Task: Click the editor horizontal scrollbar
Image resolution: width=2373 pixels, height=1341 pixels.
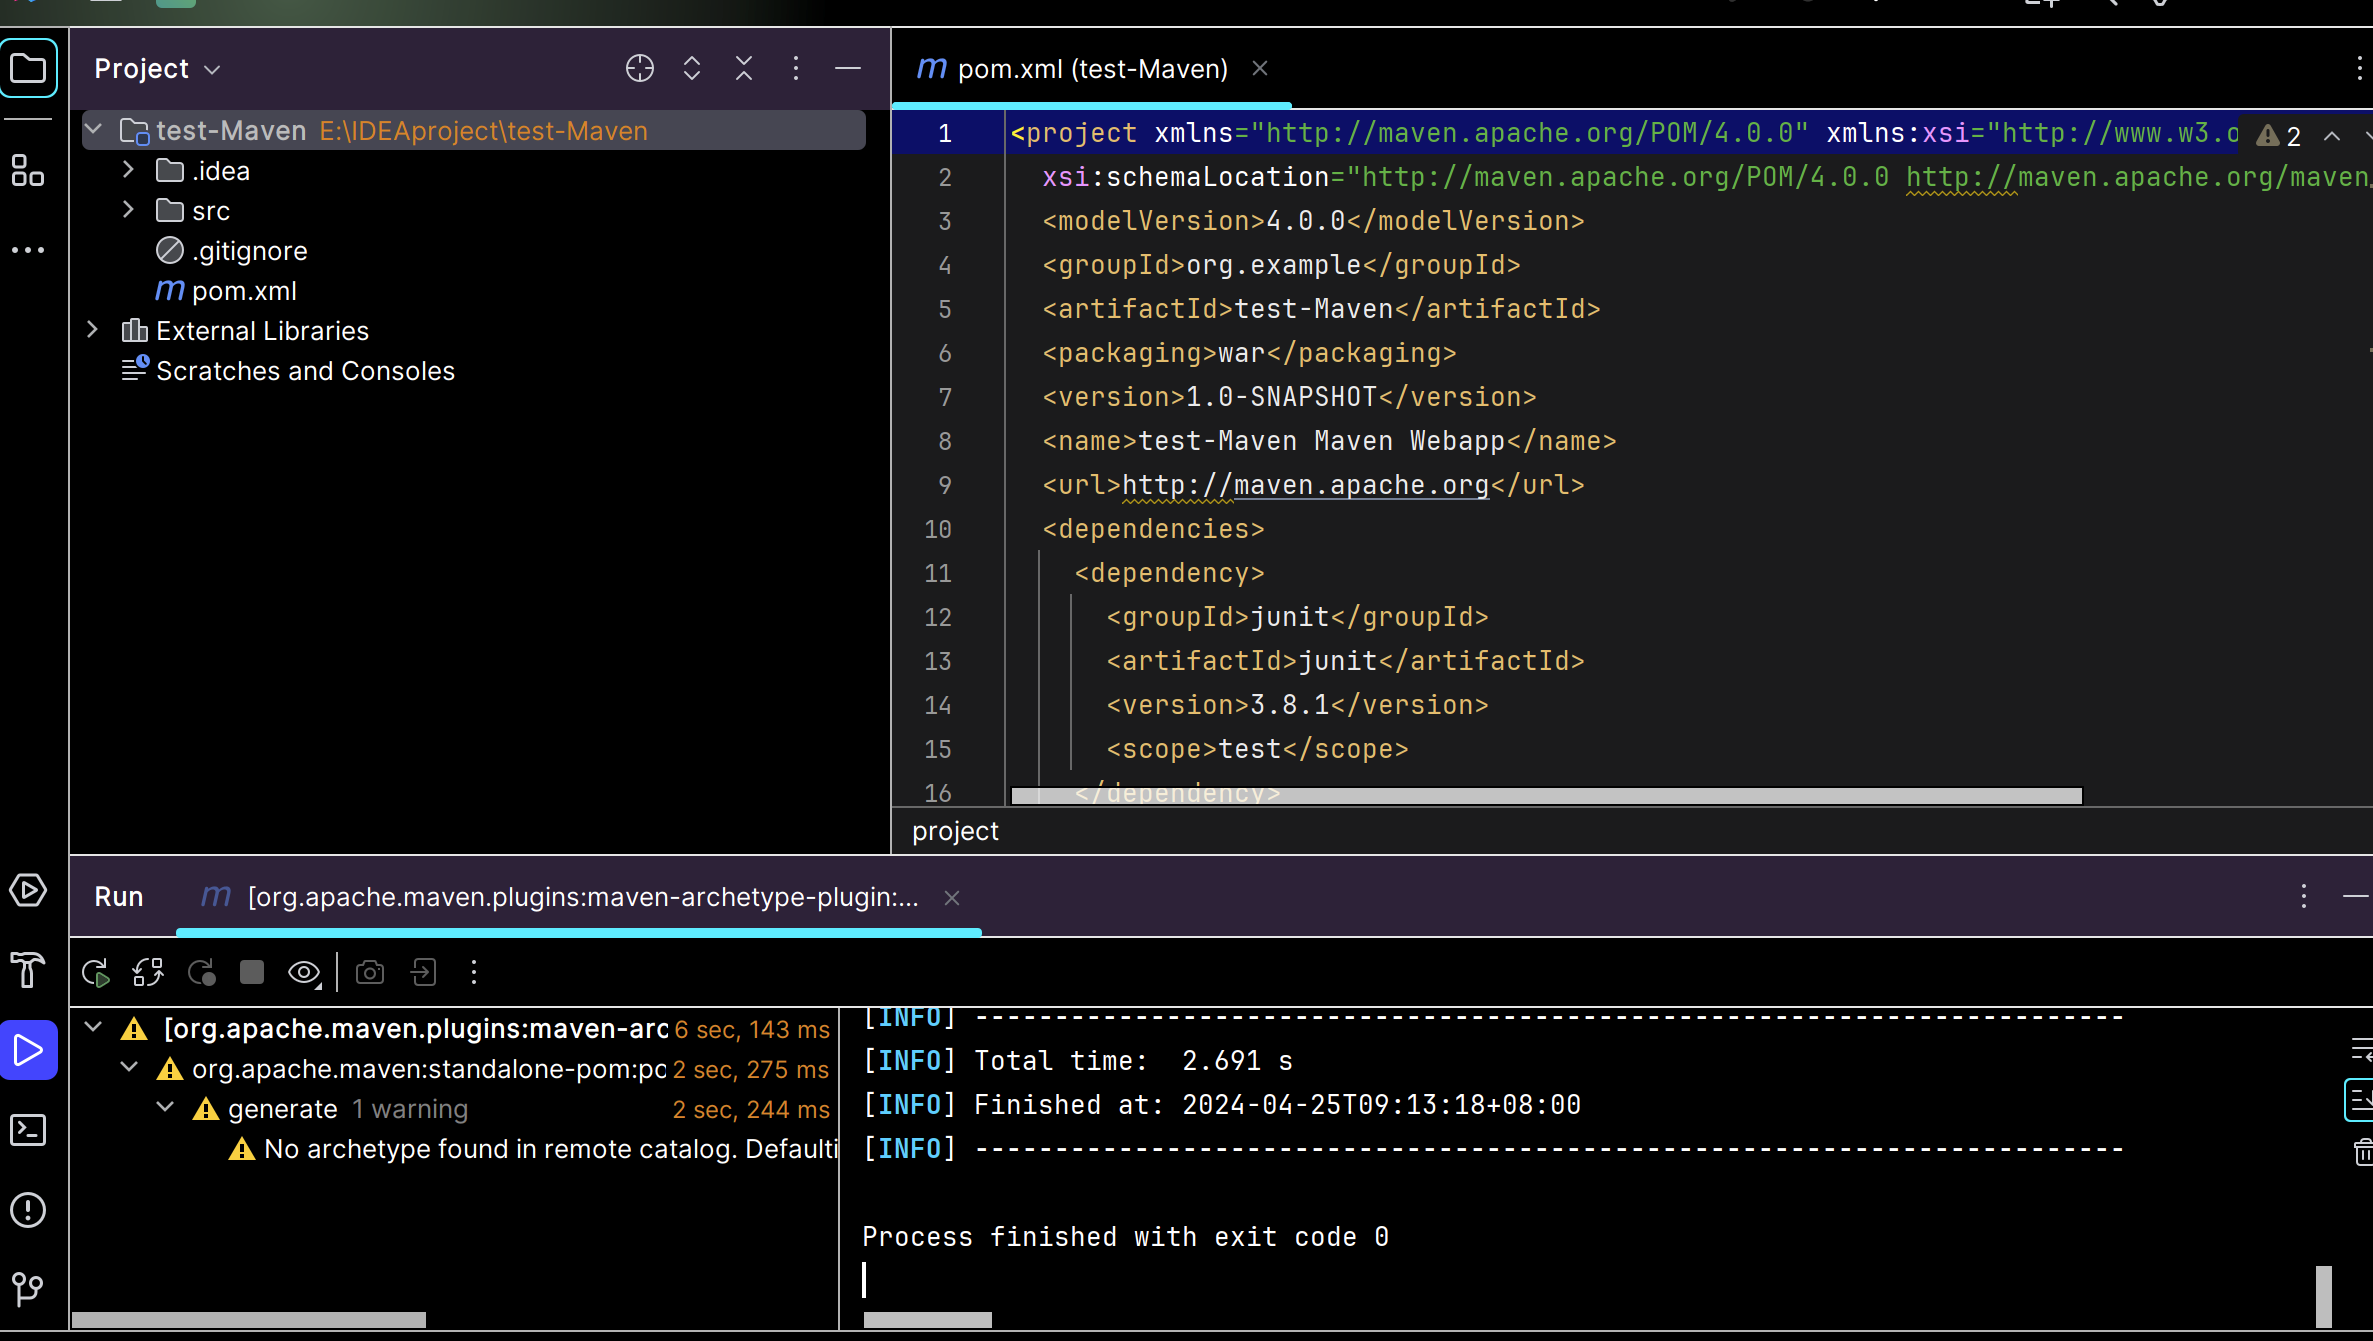Action: [x=1545, y=796]
